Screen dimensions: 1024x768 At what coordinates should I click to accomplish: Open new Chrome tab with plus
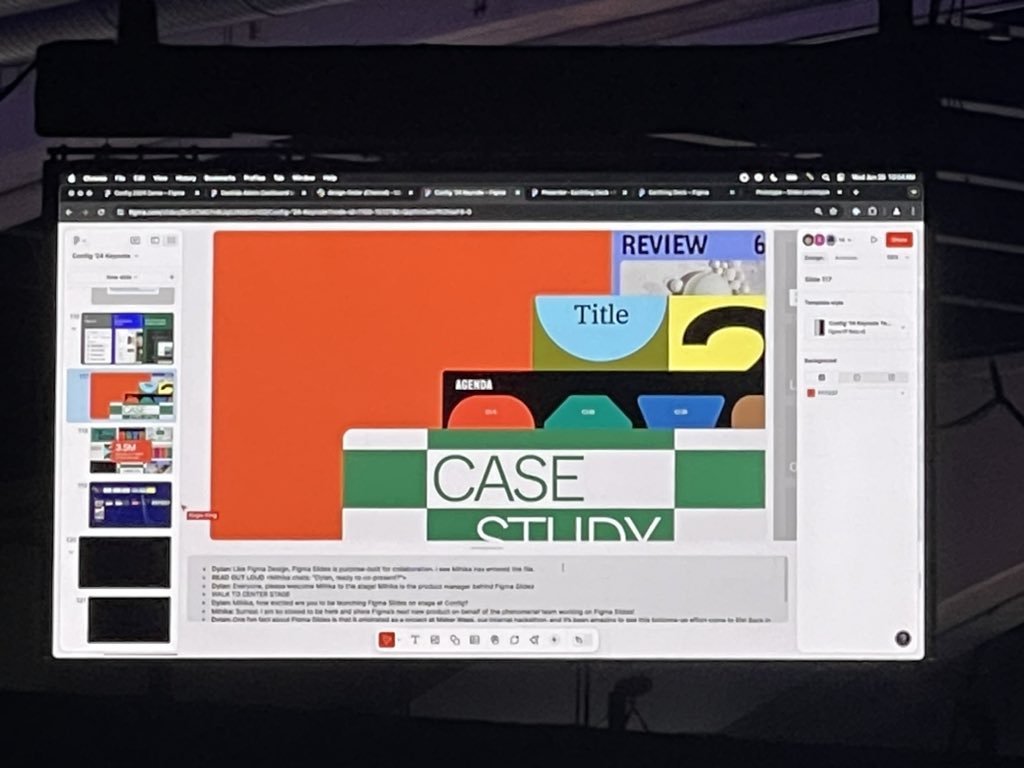coord(856,192)
